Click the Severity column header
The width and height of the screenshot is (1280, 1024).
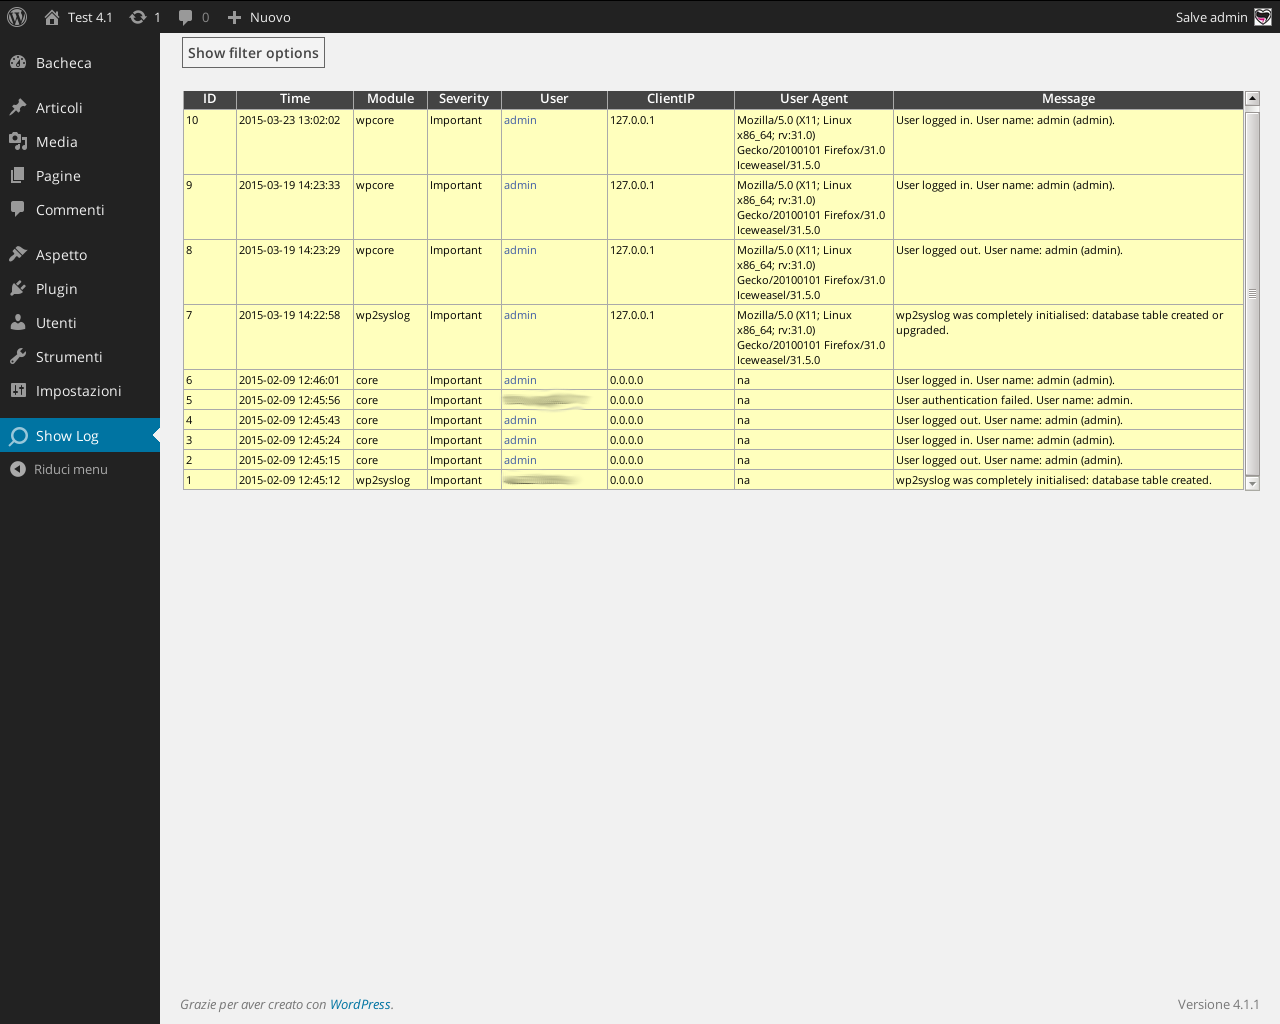[464, 99]
